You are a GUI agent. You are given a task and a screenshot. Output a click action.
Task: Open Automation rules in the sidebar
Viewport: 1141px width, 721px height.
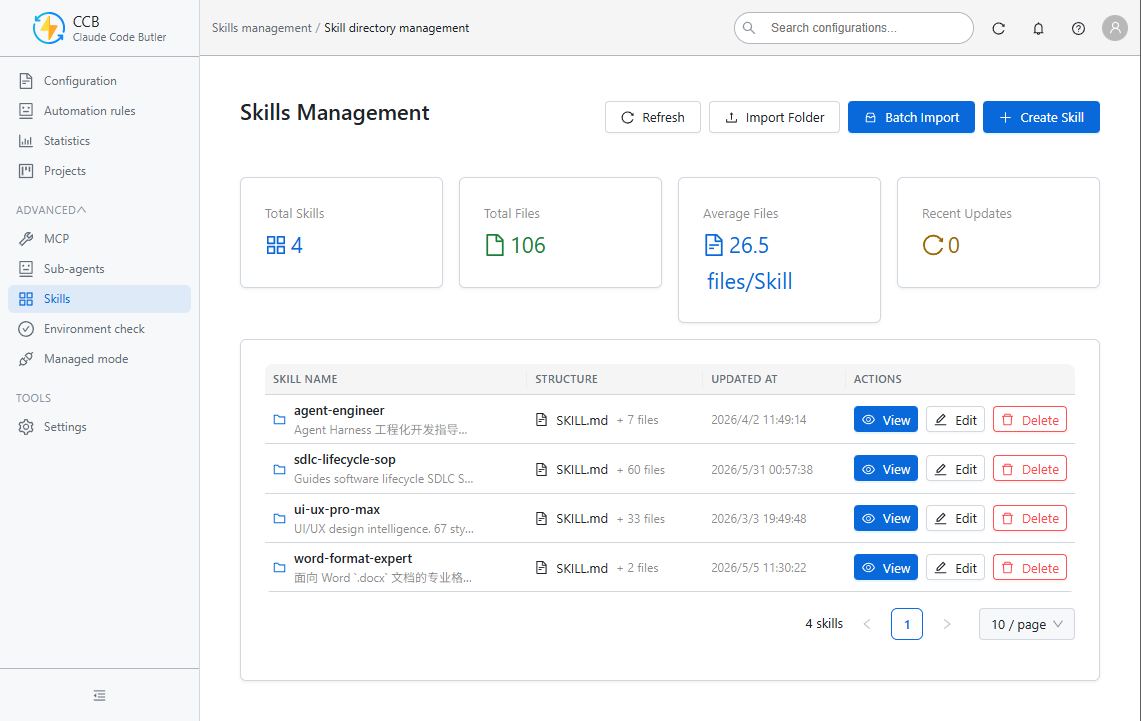click(100, 111)
